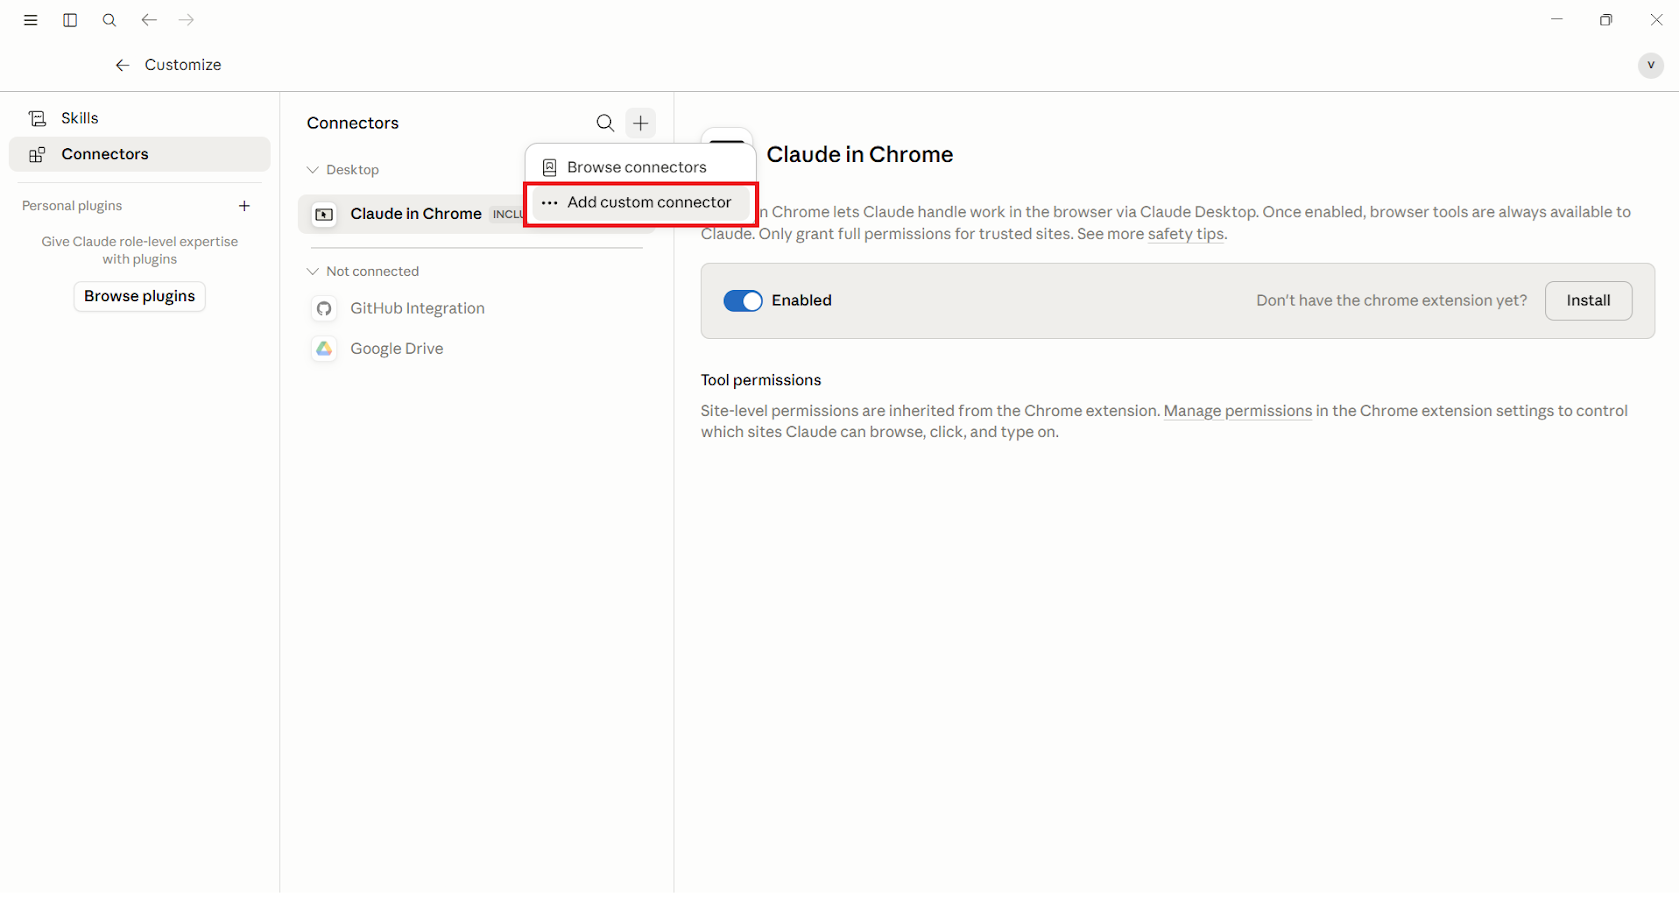The image size is (1679, 918).
Task: Click the Google Drive logo
Action: pos(324,349)
